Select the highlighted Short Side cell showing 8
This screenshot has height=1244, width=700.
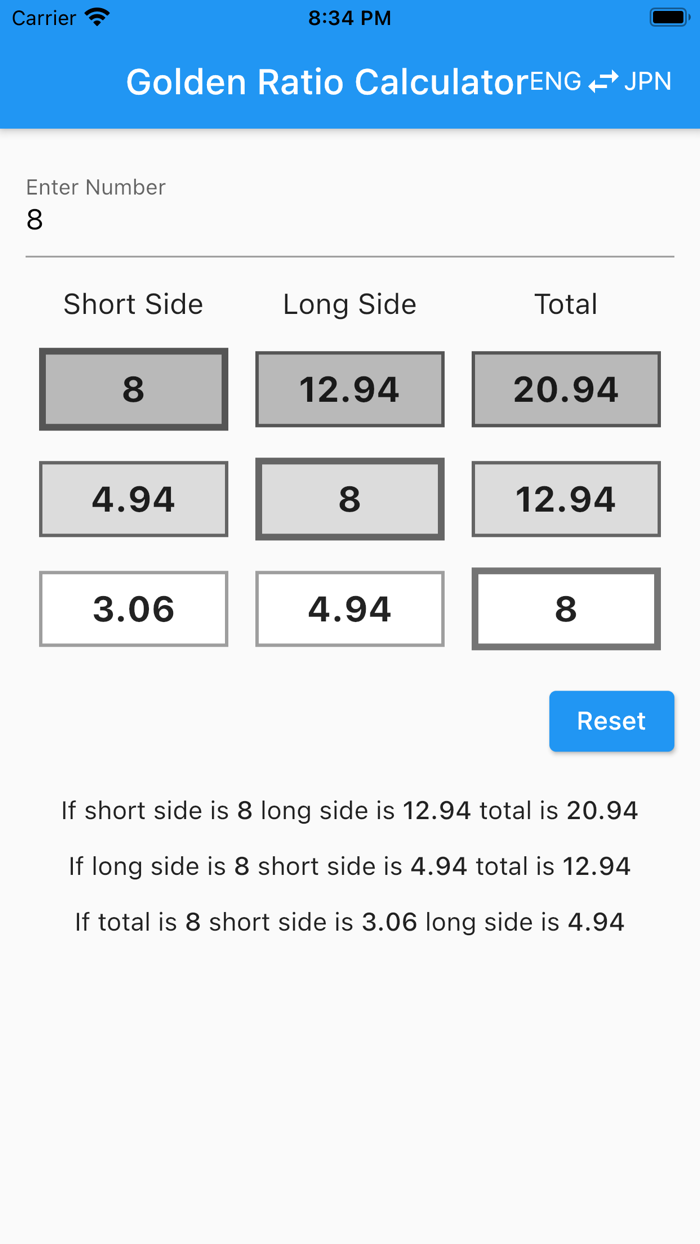click(133, 389)
